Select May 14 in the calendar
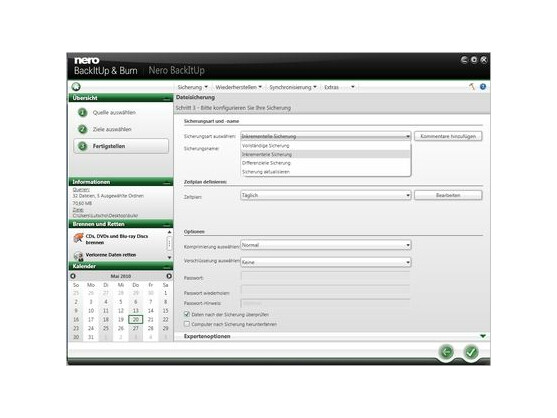The width and height of the screenshot is (557, 418). (x=150, y=310)
